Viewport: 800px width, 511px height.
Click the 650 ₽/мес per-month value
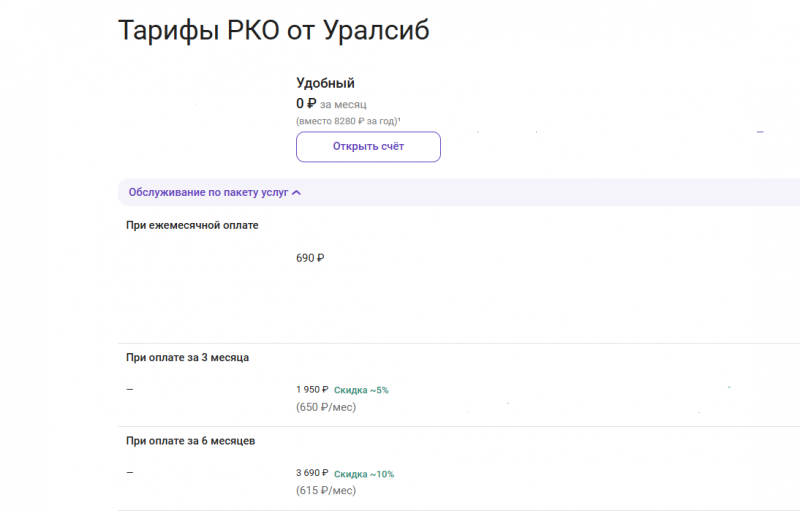tap(326, 407)
